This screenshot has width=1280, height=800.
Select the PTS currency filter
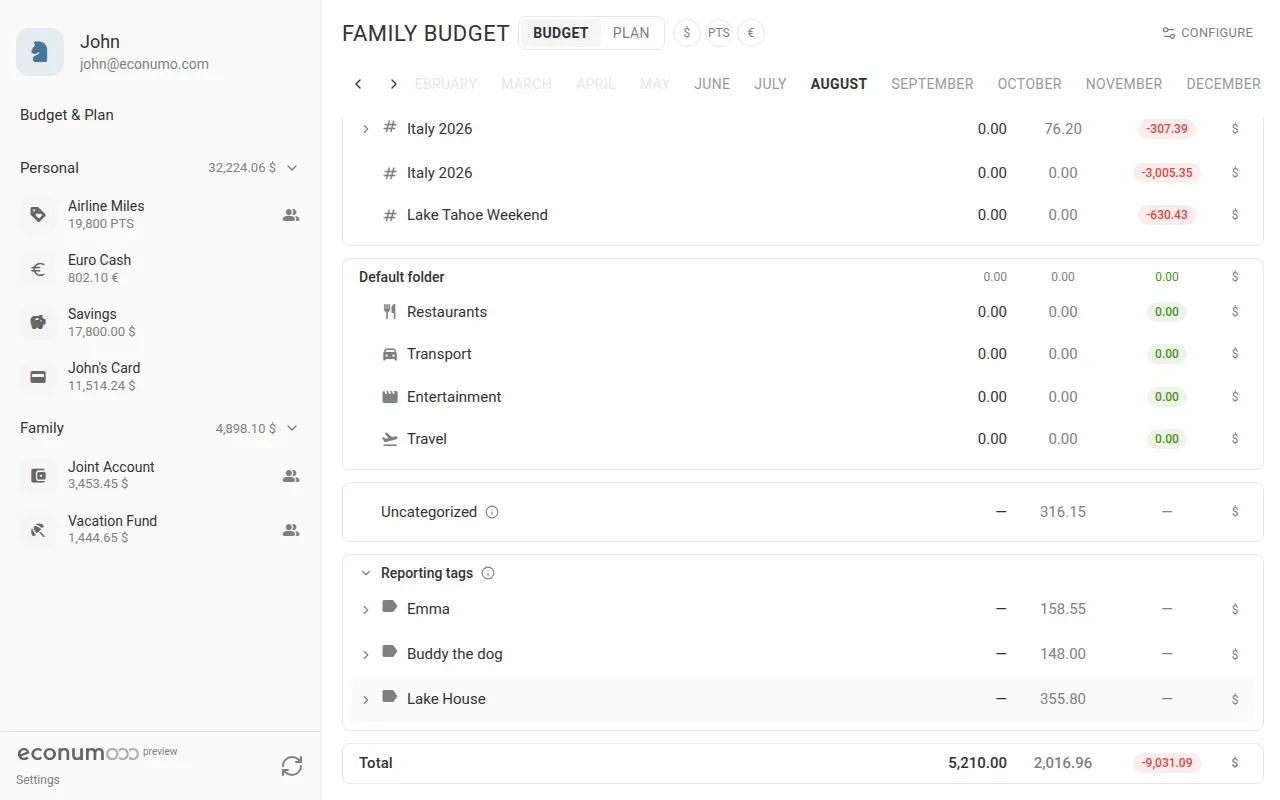tap(719, 33)
